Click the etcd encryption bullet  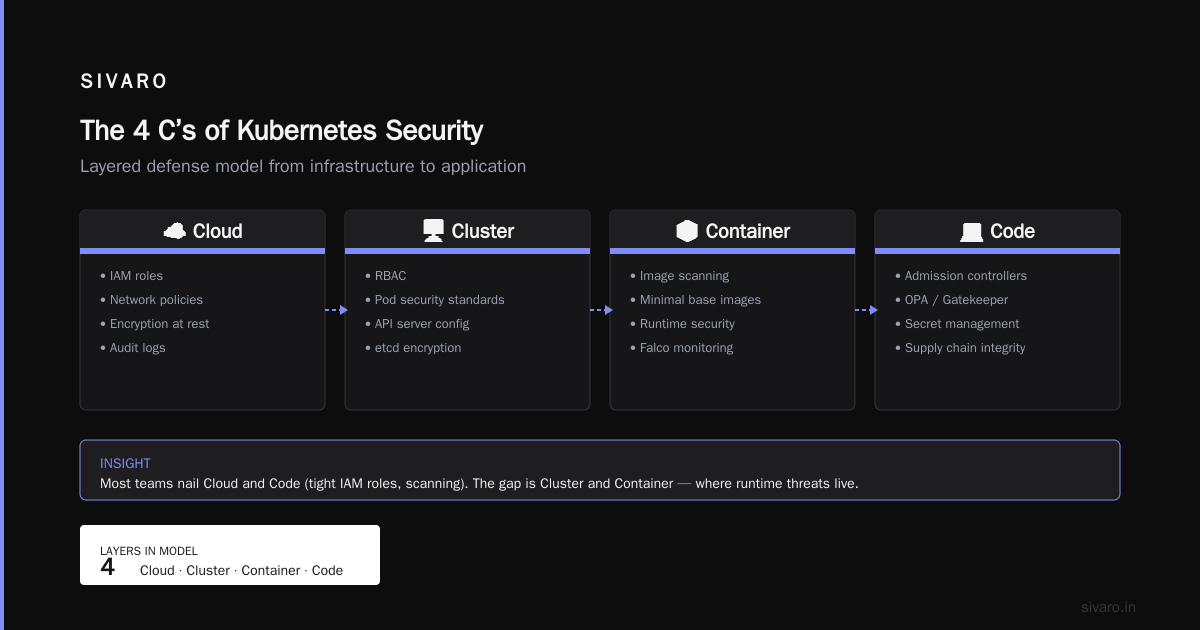point(413,348)
